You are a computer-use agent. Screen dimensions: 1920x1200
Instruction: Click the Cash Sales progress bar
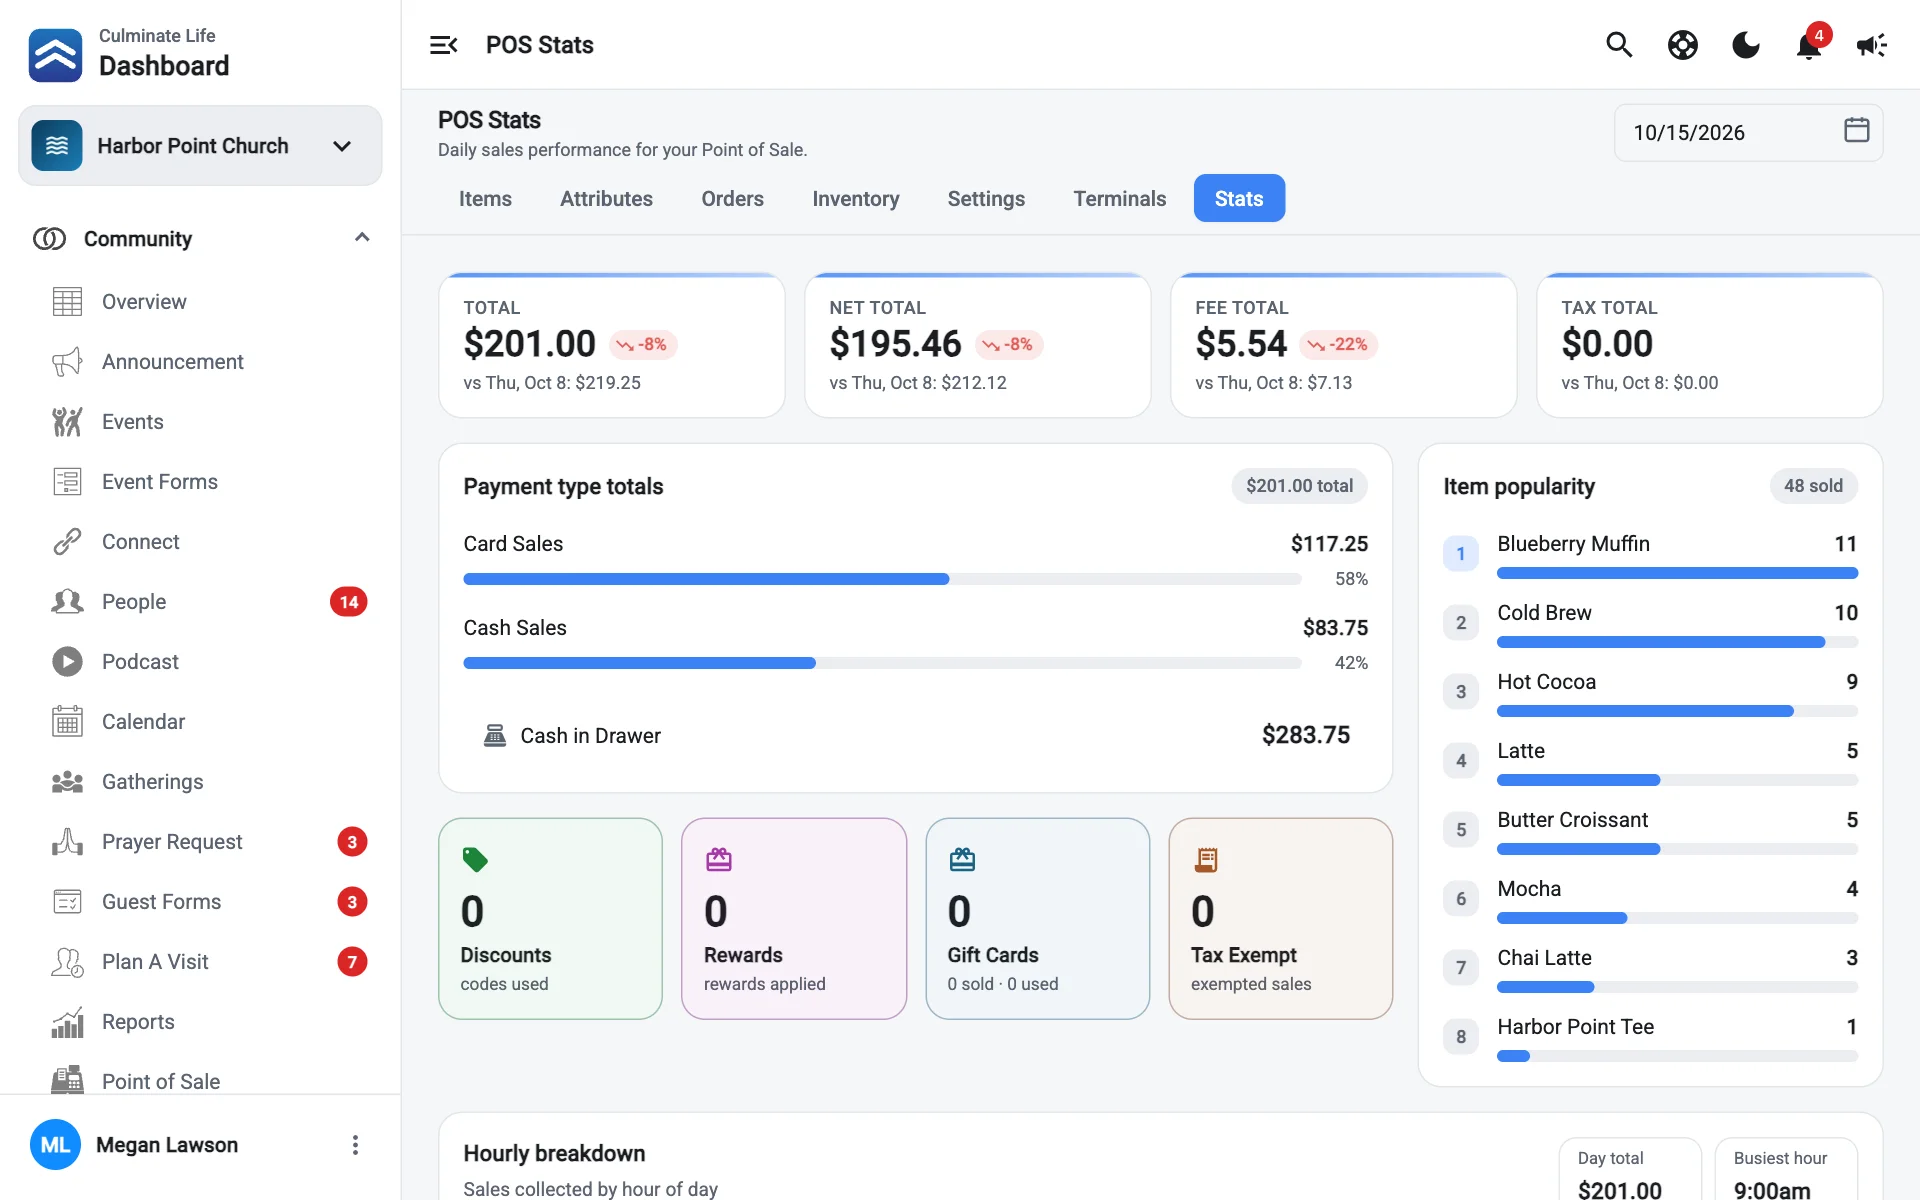coord(882,663)
